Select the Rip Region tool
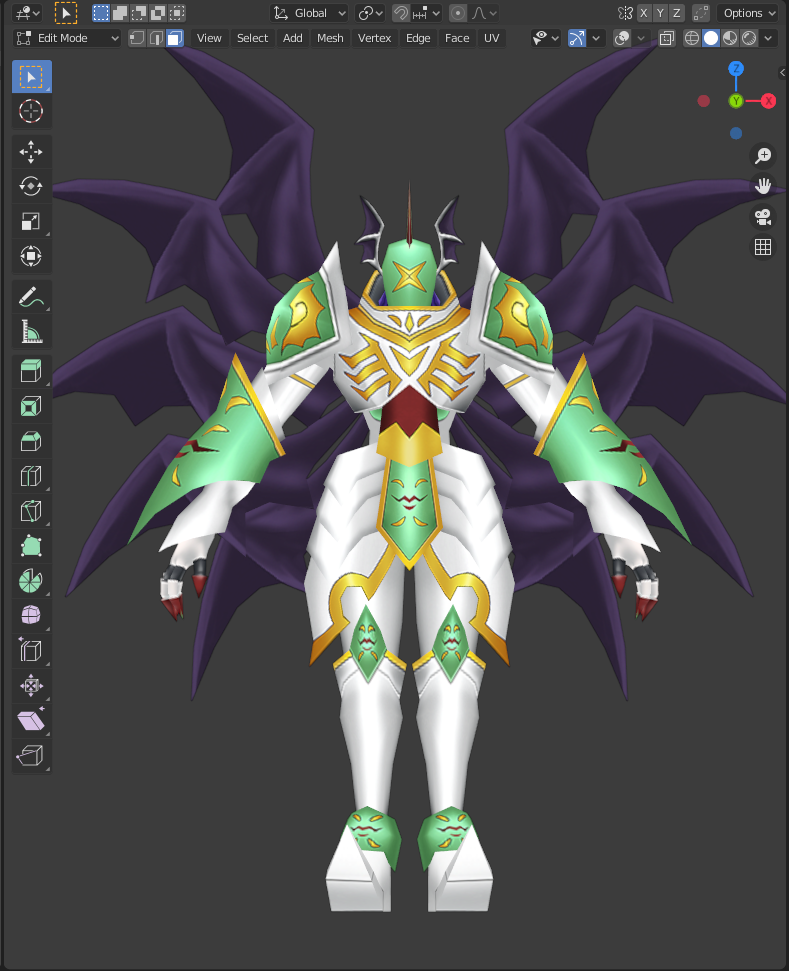This screenshot has height=971, width=789. click(31, 755)
